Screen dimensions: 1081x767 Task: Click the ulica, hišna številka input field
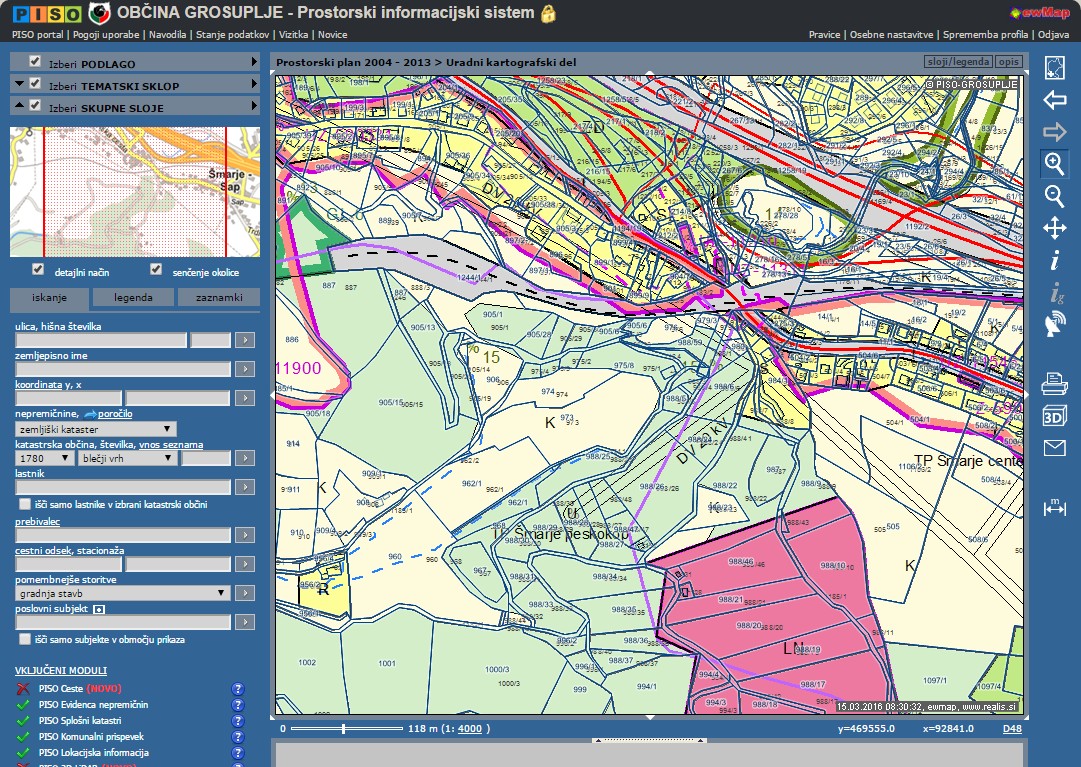click(x=100, y=341)
